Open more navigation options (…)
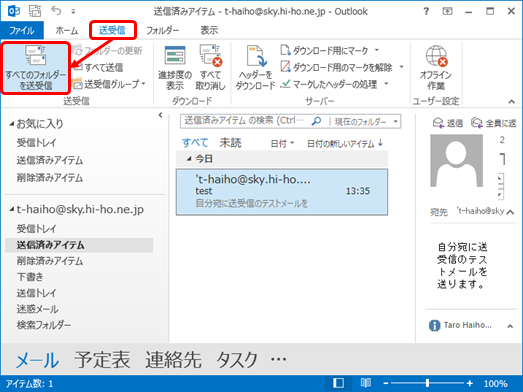Screen dimensions: 523x392 (x=279, y=360)
